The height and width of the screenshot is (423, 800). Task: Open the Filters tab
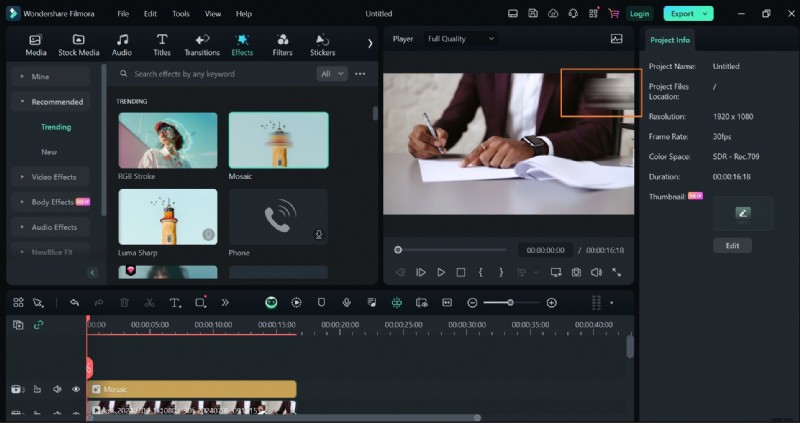[282, 45]
